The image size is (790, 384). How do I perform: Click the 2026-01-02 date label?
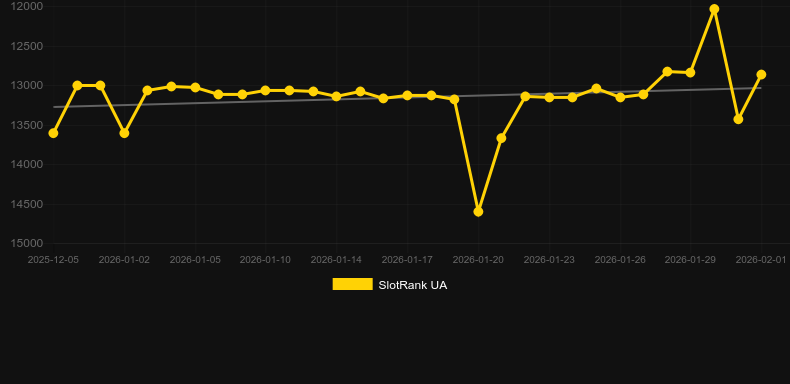124,260
